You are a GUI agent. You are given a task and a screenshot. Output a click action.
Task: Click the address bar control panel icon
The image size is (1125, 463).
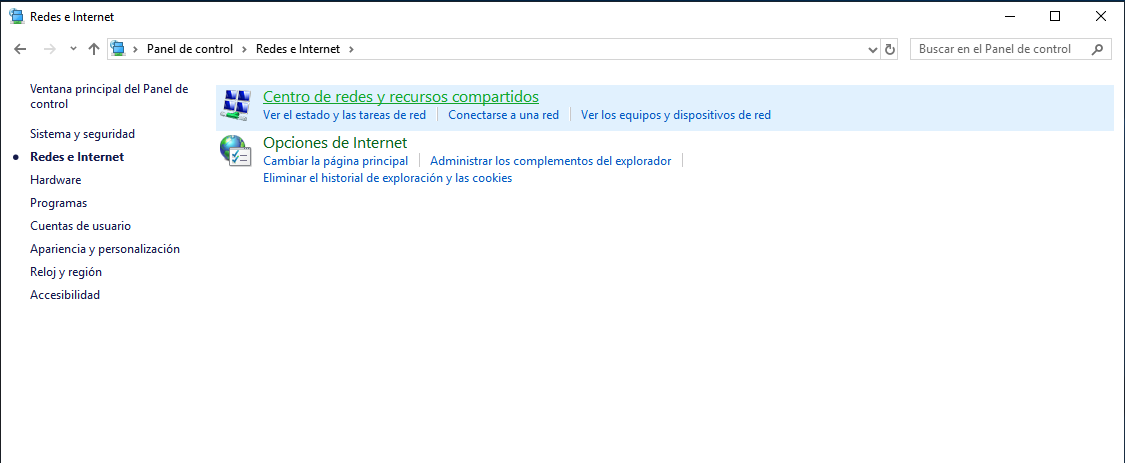tap(118, 49)
